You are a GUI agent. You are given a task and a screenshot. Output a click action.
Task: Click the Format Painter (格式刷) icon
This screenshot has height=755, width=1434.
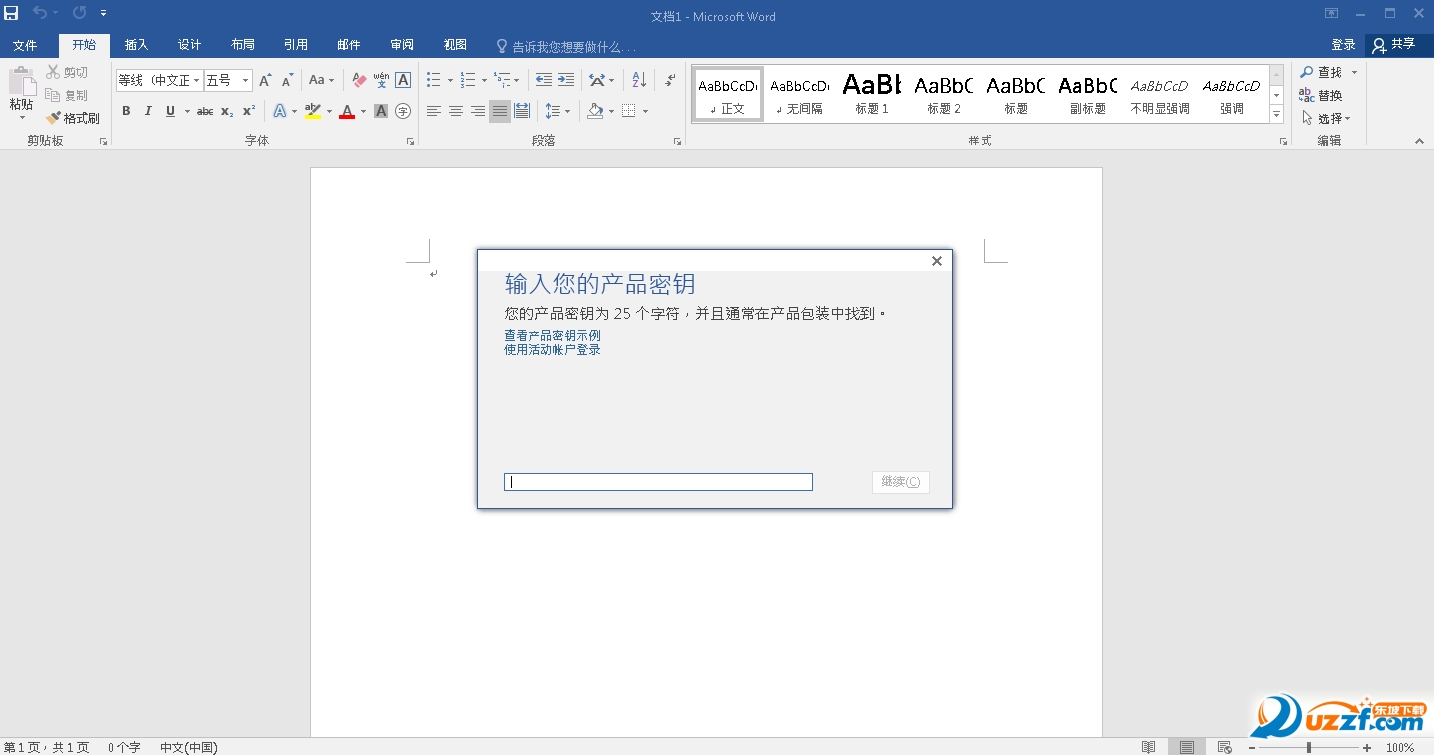[54, 118]
